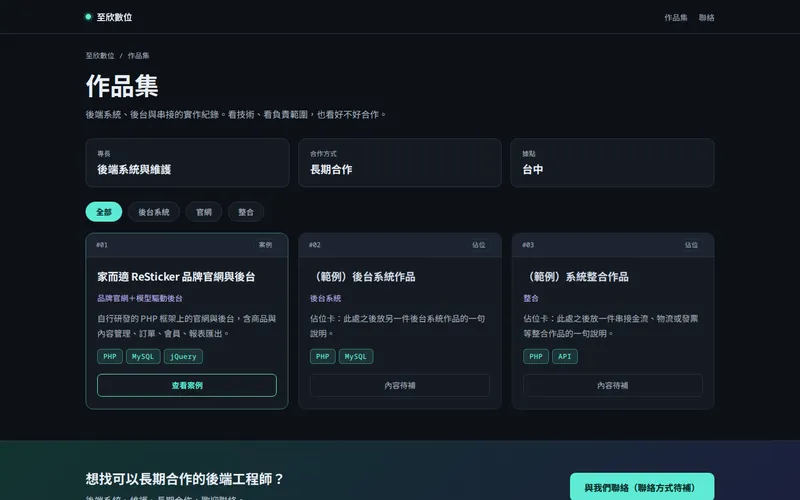Open the 至欣數位 brand name in header
800x500 pixels.
click(x=114, y=17)
